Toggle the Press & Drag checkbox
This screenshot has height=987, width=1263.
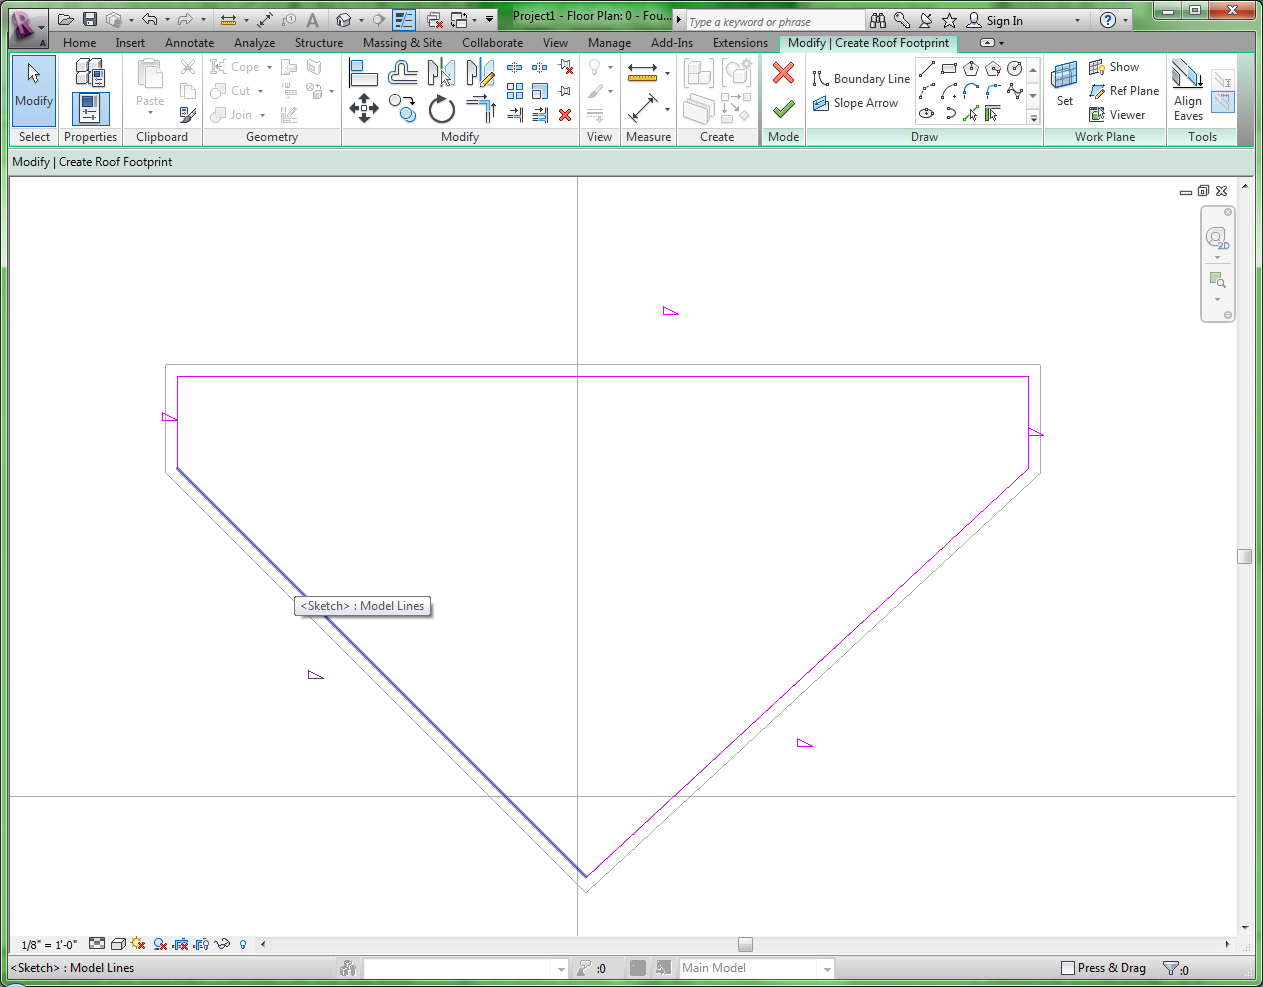[1068, 968]
